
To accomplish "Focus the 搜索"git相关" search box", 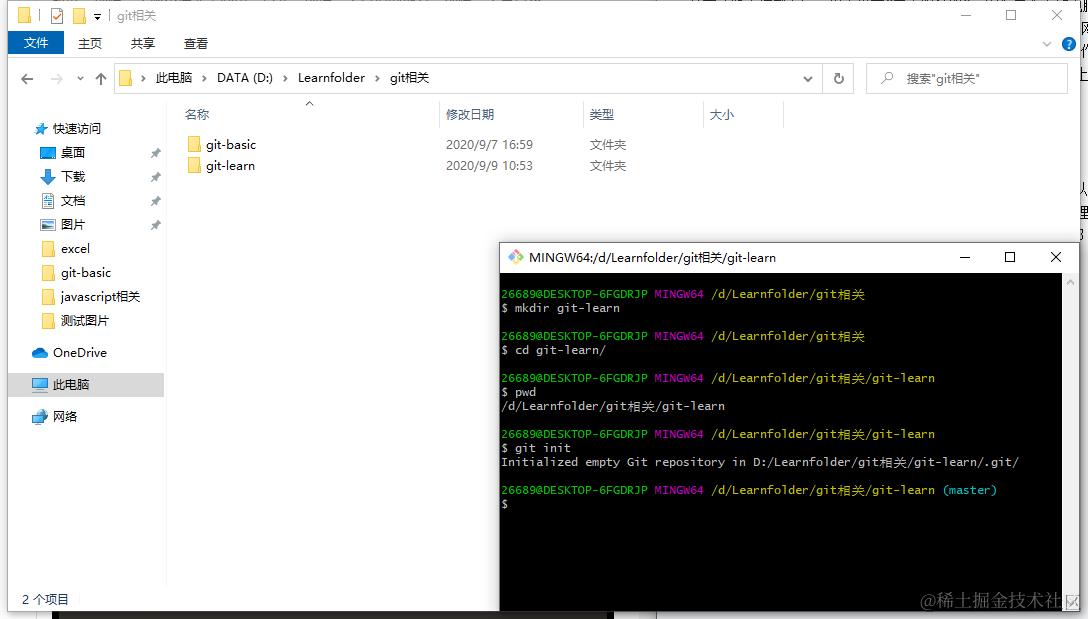I will (x=967, y=78).
